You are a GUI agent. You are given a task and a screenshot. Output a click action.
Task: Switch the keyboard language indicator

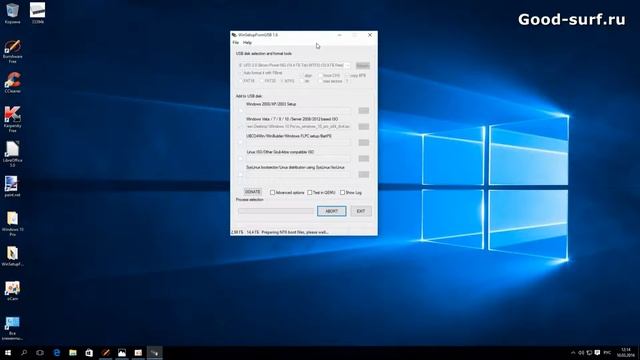607,353
